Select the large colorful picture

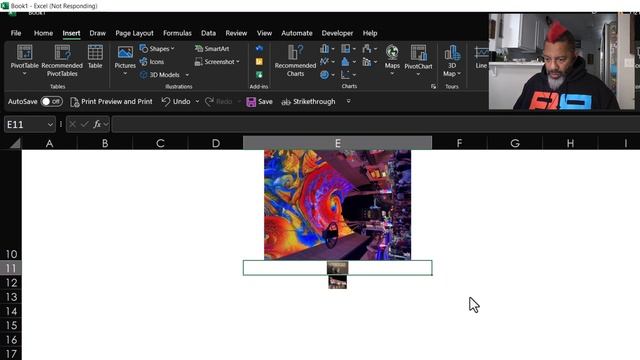(x=338, y=205)
